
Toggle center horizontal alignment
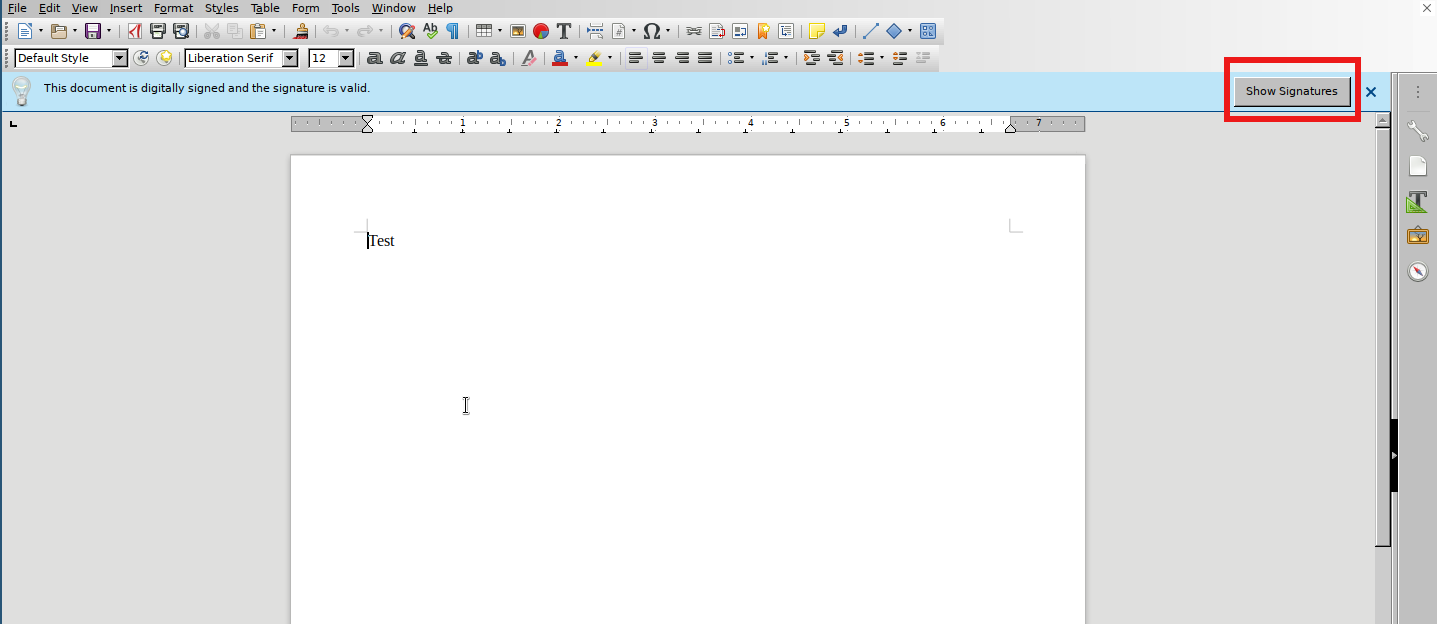(659, 58)
